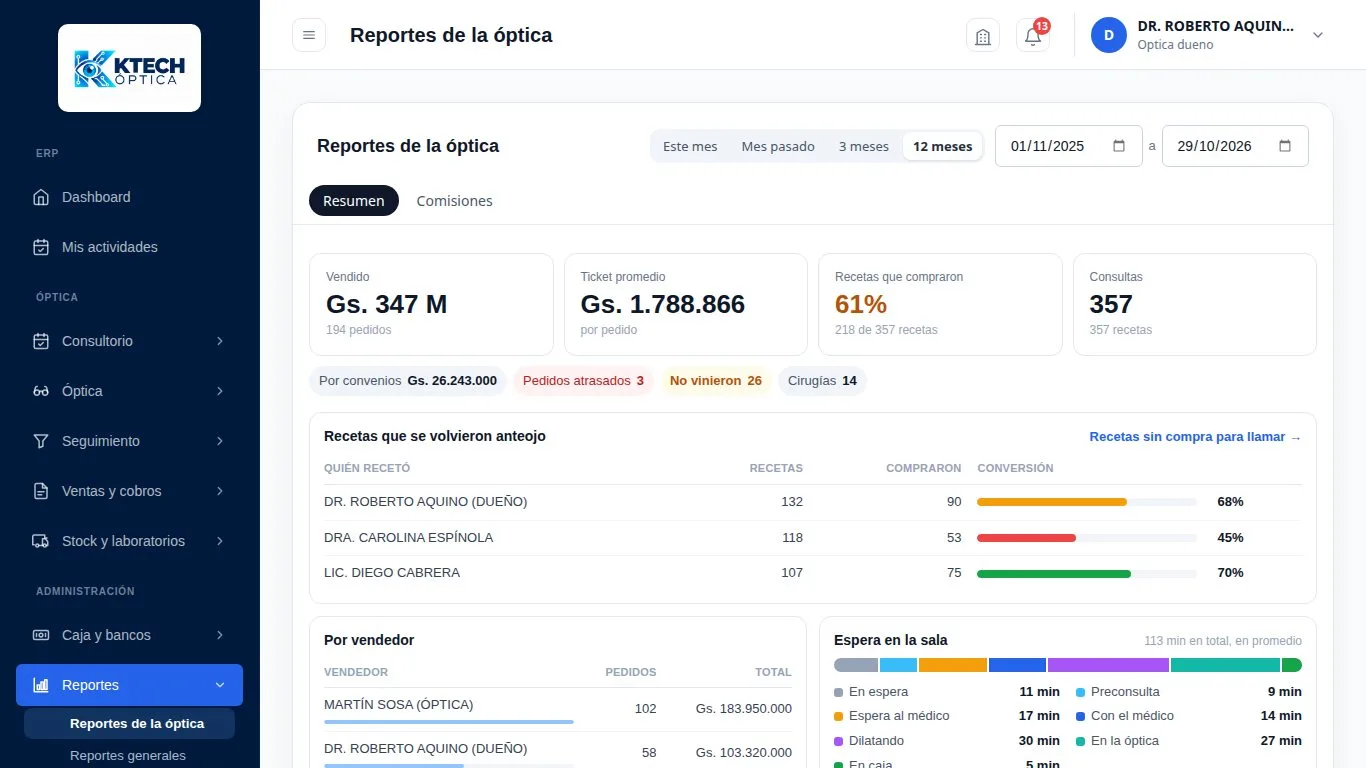The height and width of the screenshot is (768, 1366).
Task: Click the Cirugías 14 chip
Action: (822, 381)
